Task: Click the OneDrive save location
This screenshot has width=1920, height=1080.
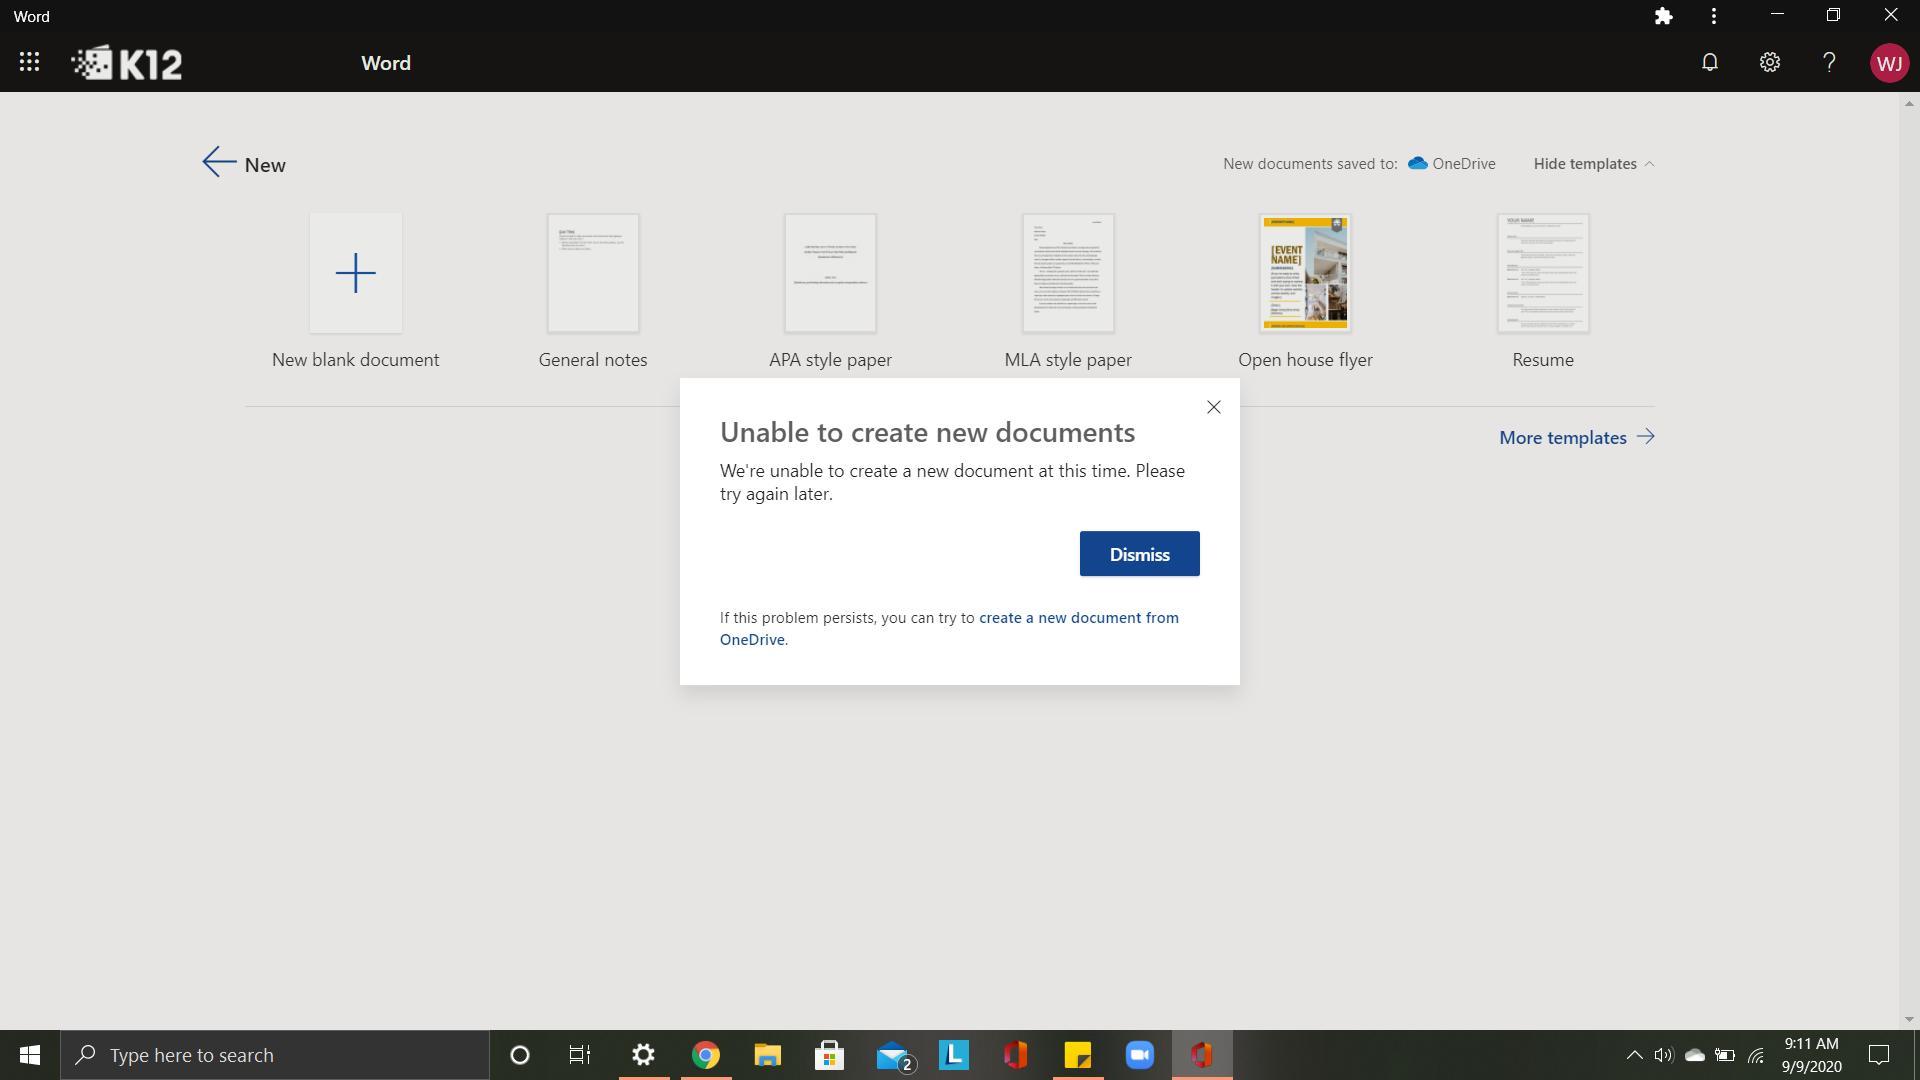Action: click(1452, 164)
